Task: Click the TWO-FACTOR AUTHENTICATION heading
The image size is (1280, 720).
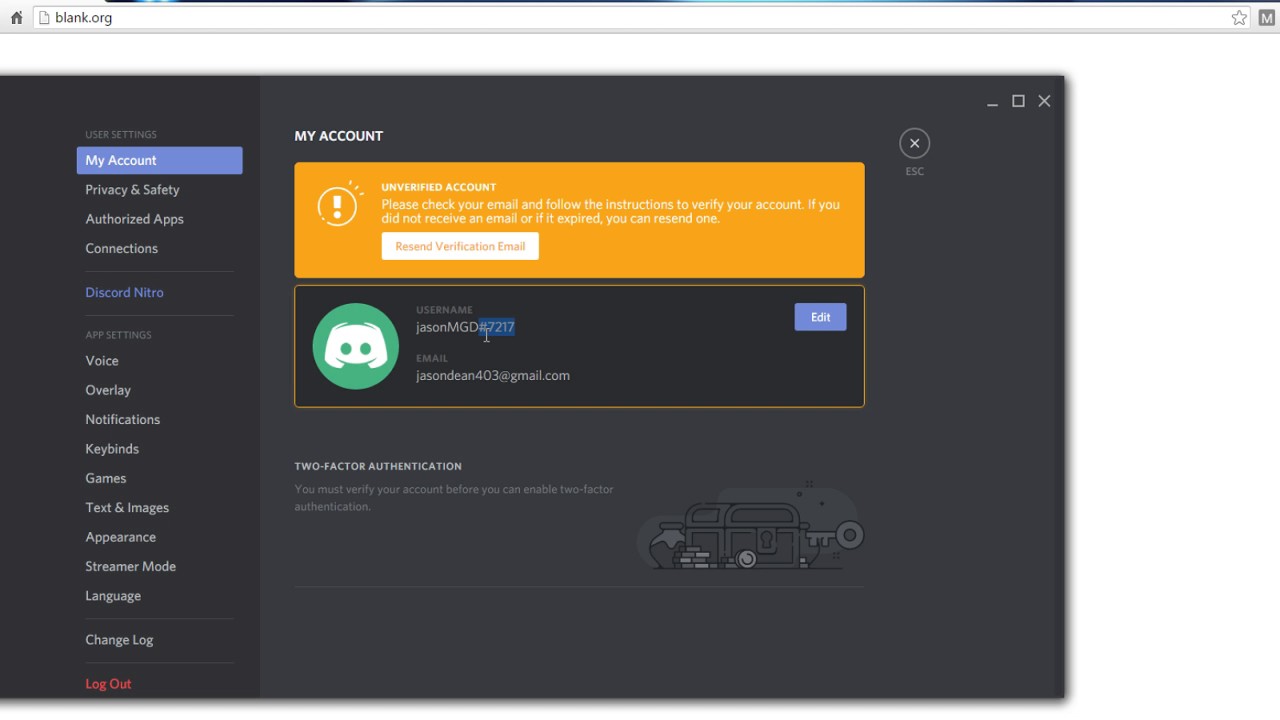Action: click(x=378, y=466)
